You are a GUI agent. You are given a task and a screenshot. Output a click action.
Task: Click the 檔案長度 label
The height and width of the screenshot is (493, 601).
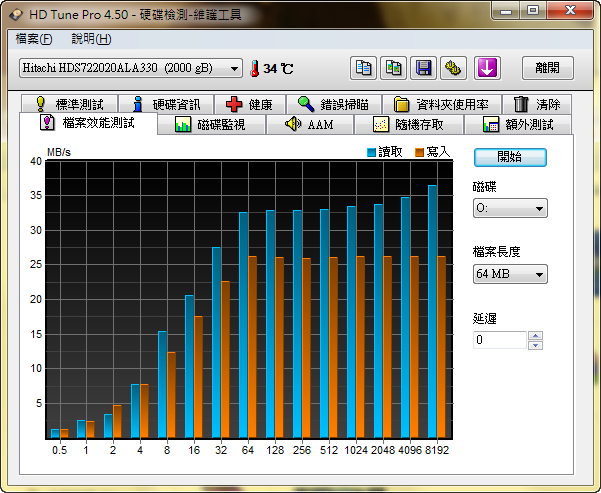496,252
